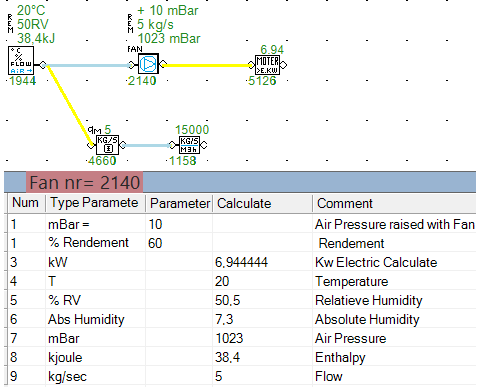Click the REM note icon above the flow source
The height and width of the screenshot is (391, 478).
[x=11, y=24]
